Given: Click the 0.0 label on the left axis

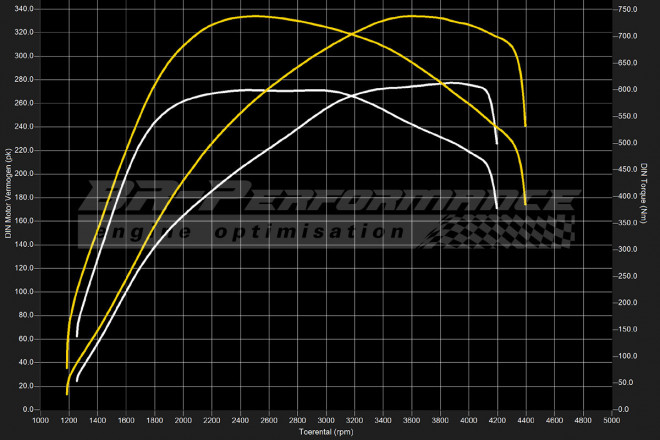Looking at the screenshot, I should click(x=27, y=409).
